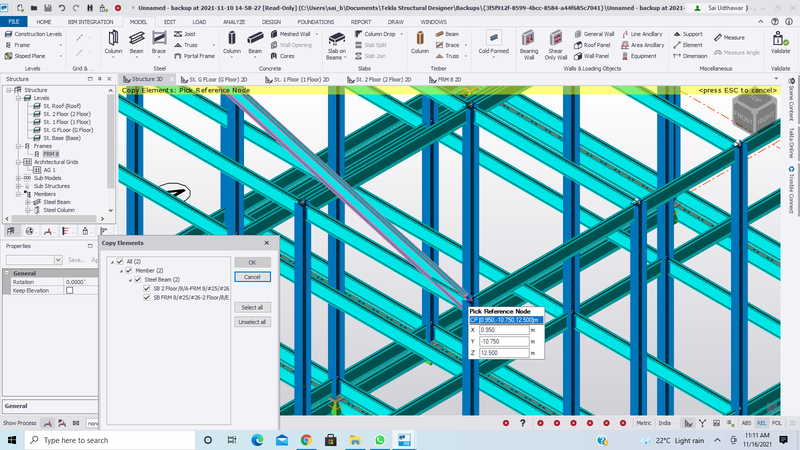Viewport: 800px width, 450px height.
Task: Collapse the Architectural Grids node
Action: coord(18,162)
